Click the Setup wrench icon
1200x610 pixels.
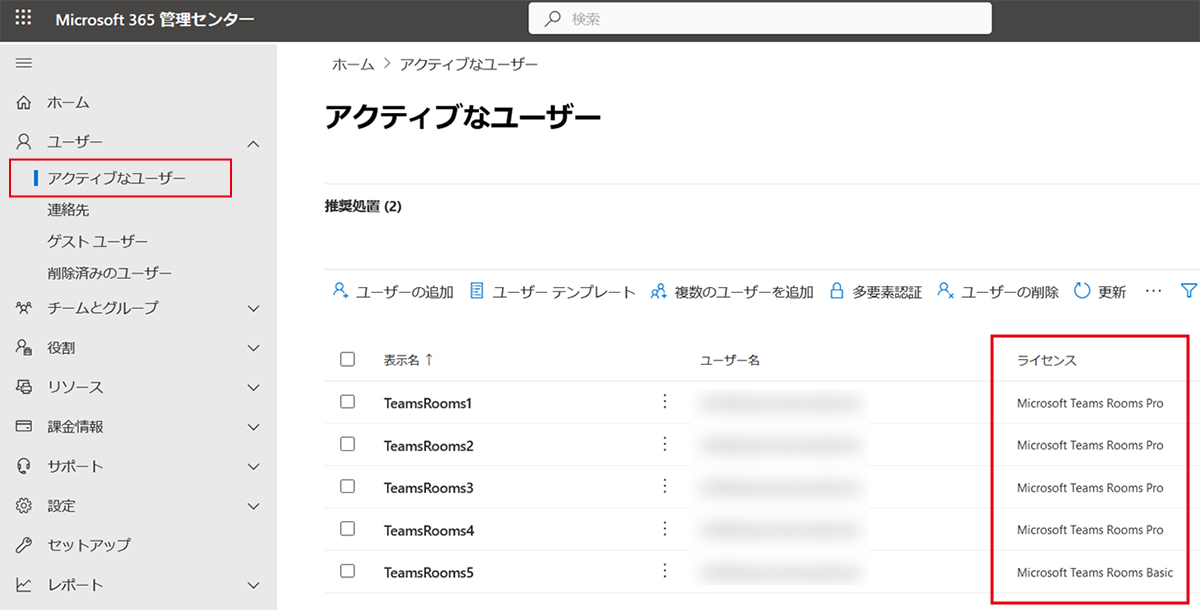pos(25,545)
